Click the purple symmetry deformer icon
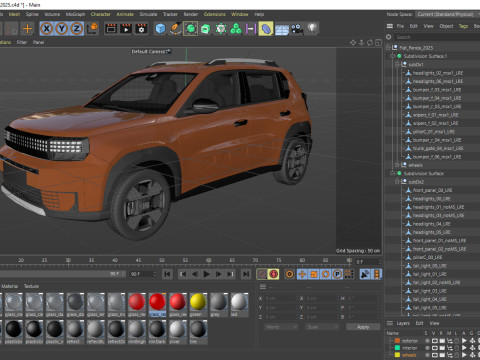 pyautogui.click(x=250, y=29)
